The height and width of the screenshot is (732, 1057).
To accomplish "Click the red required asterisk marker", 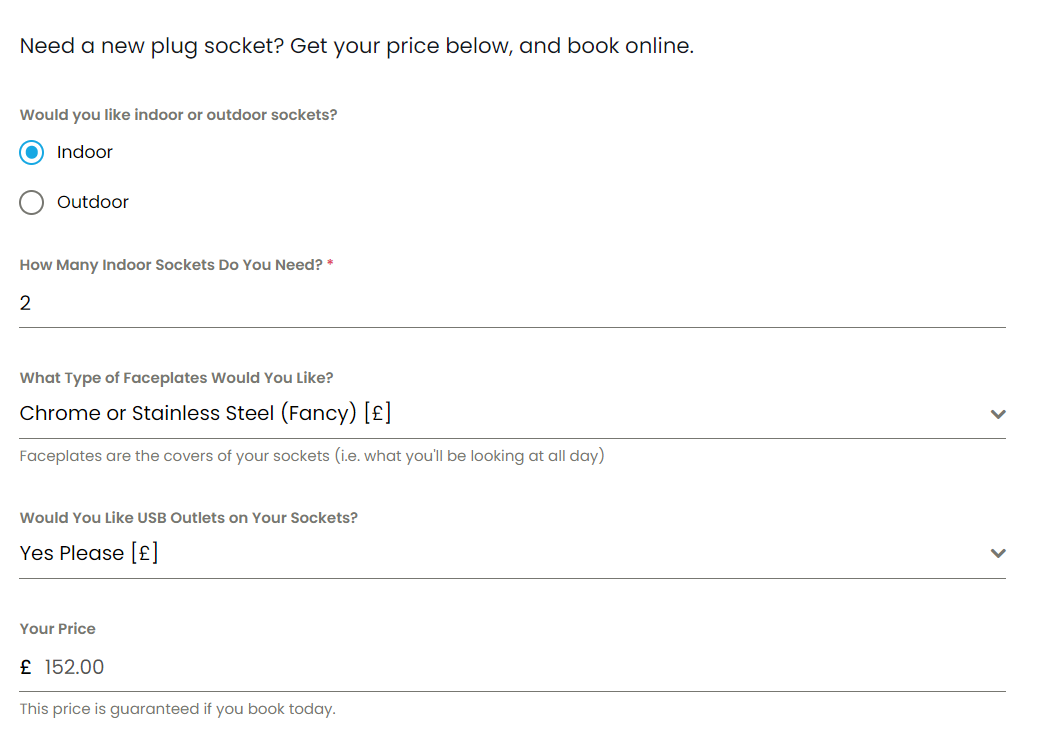I will [330, 264].
